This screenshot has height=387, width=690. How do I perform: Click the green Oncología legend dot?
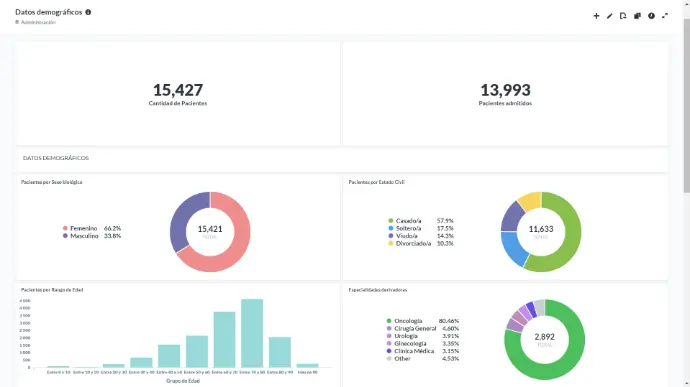tap(389, 321)
